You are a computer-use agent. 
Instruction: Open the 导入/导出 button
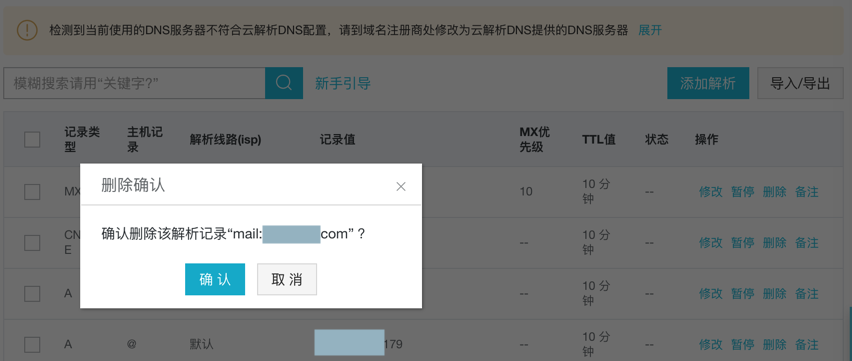coord(800,83)
